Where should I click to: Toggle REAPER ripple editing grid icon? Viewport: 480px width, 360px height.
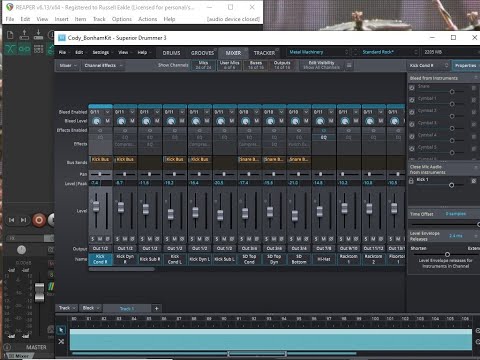pos(38,49)
